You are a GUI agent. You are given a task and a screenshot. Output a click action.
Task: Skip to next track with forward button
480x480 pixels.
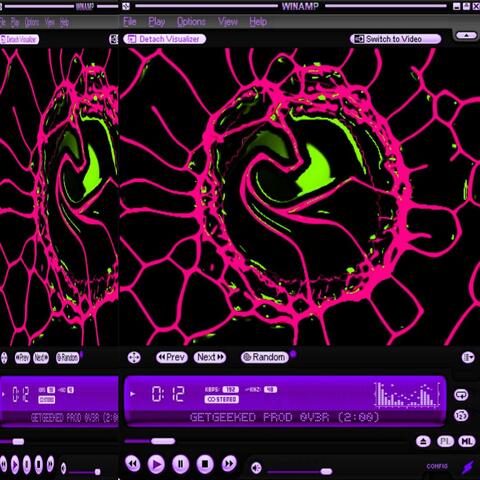[229, 463]
